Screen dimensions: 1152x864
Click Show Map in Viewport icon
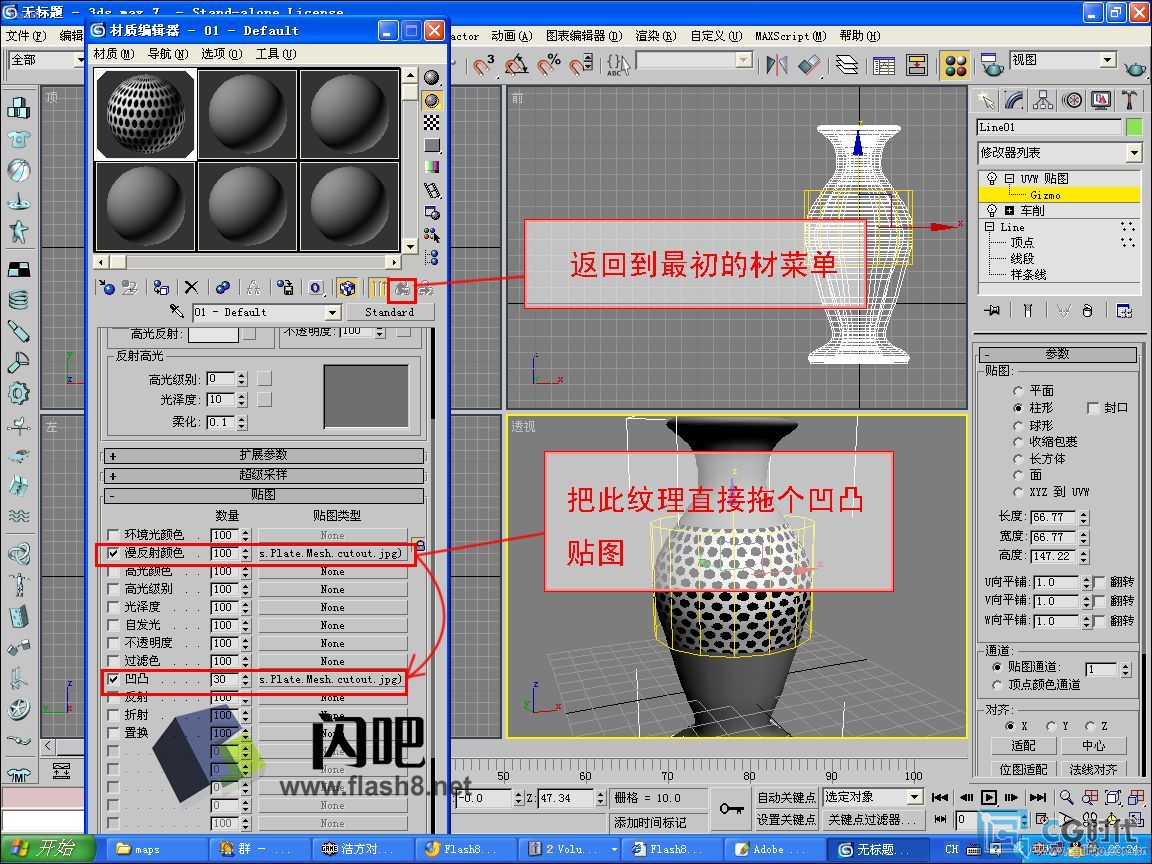pos(347,288)
